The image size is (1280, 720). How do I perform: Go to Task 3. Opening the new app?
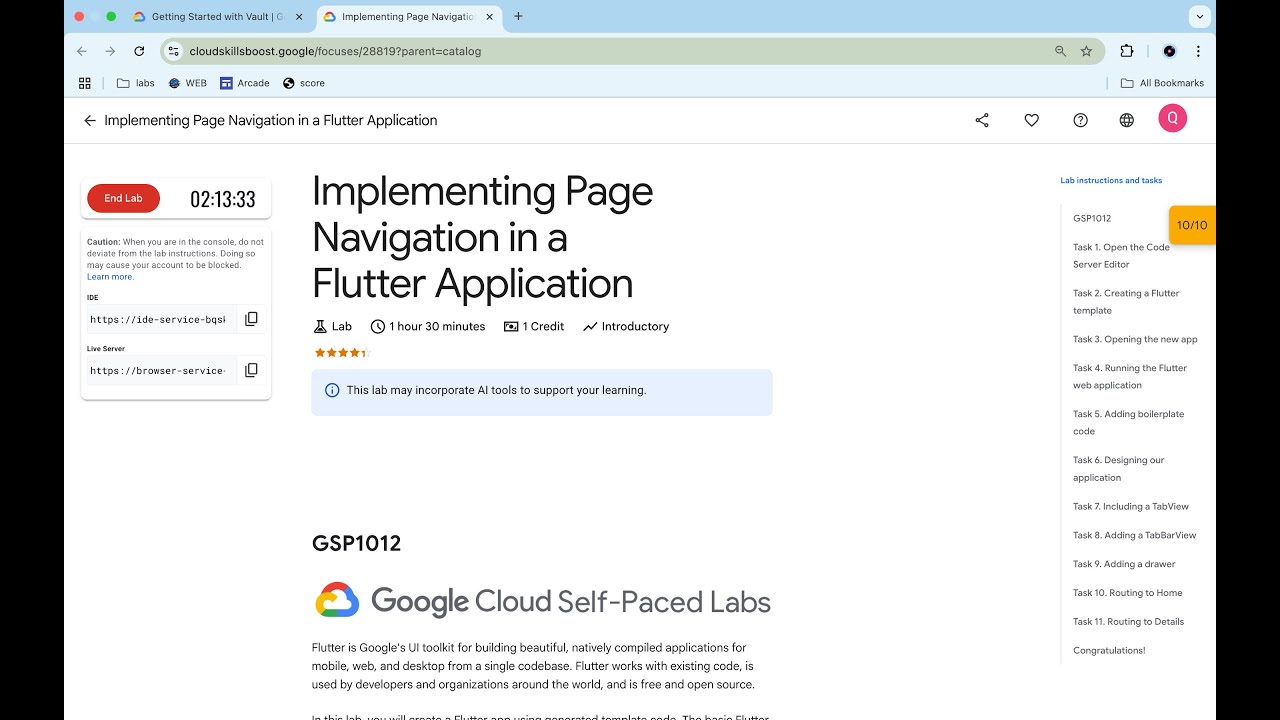(1135, 339)
